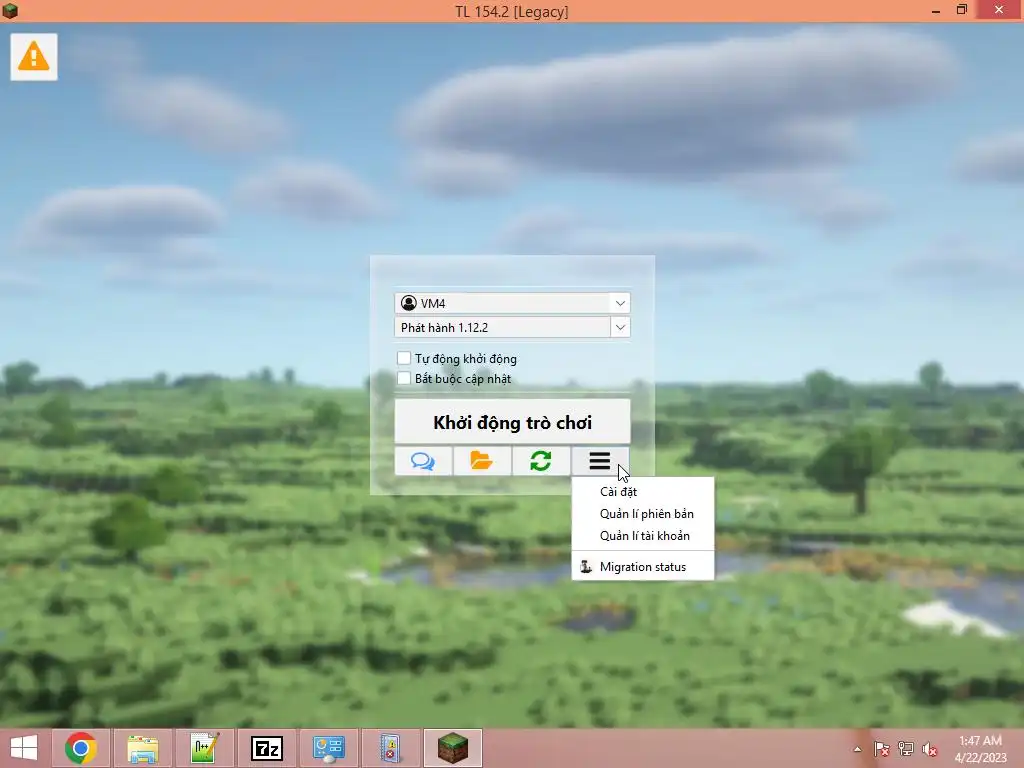Open the Phát hành 1.12.2 version combo box

coord(512,327)
